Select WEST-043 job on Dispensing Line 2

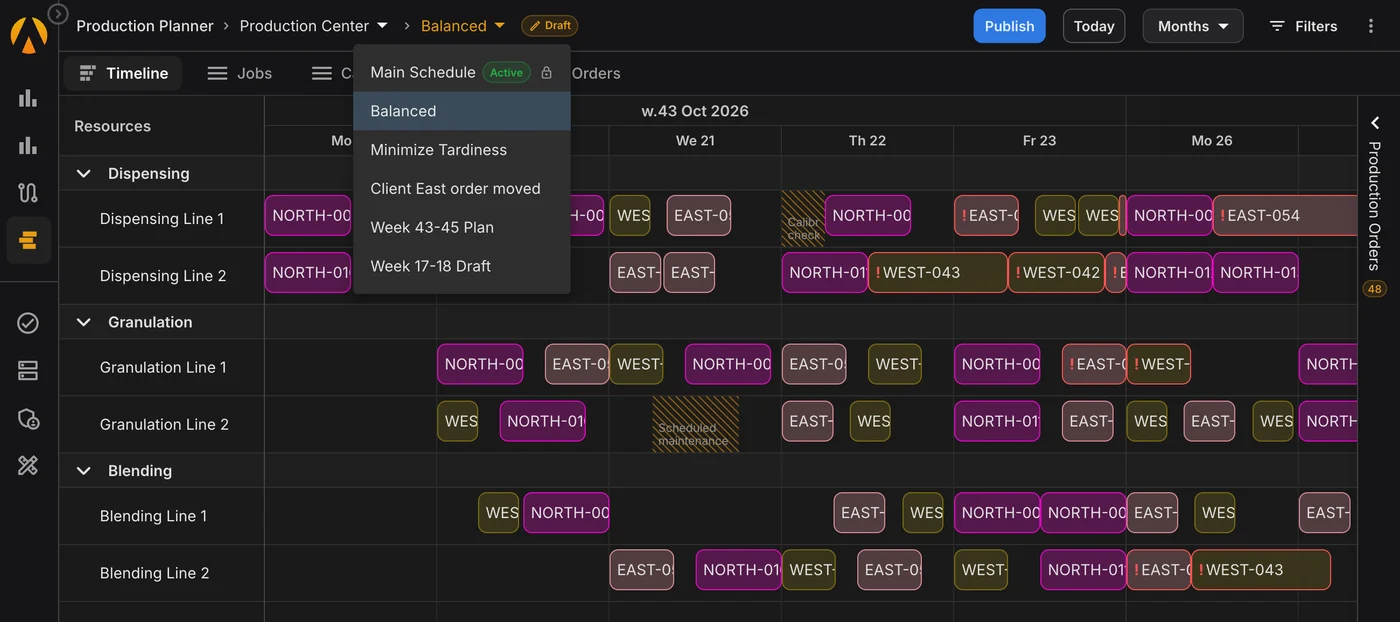click(x=937, y=272)
